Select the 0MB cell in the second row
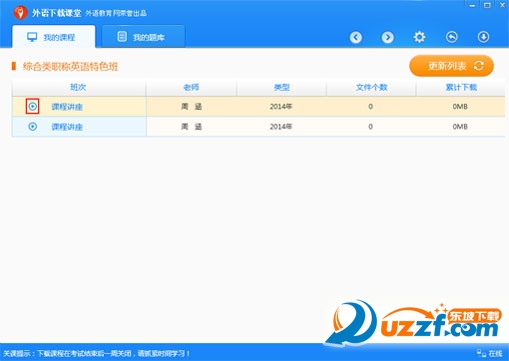The image size is (509, 361). (x=460, y=127)
